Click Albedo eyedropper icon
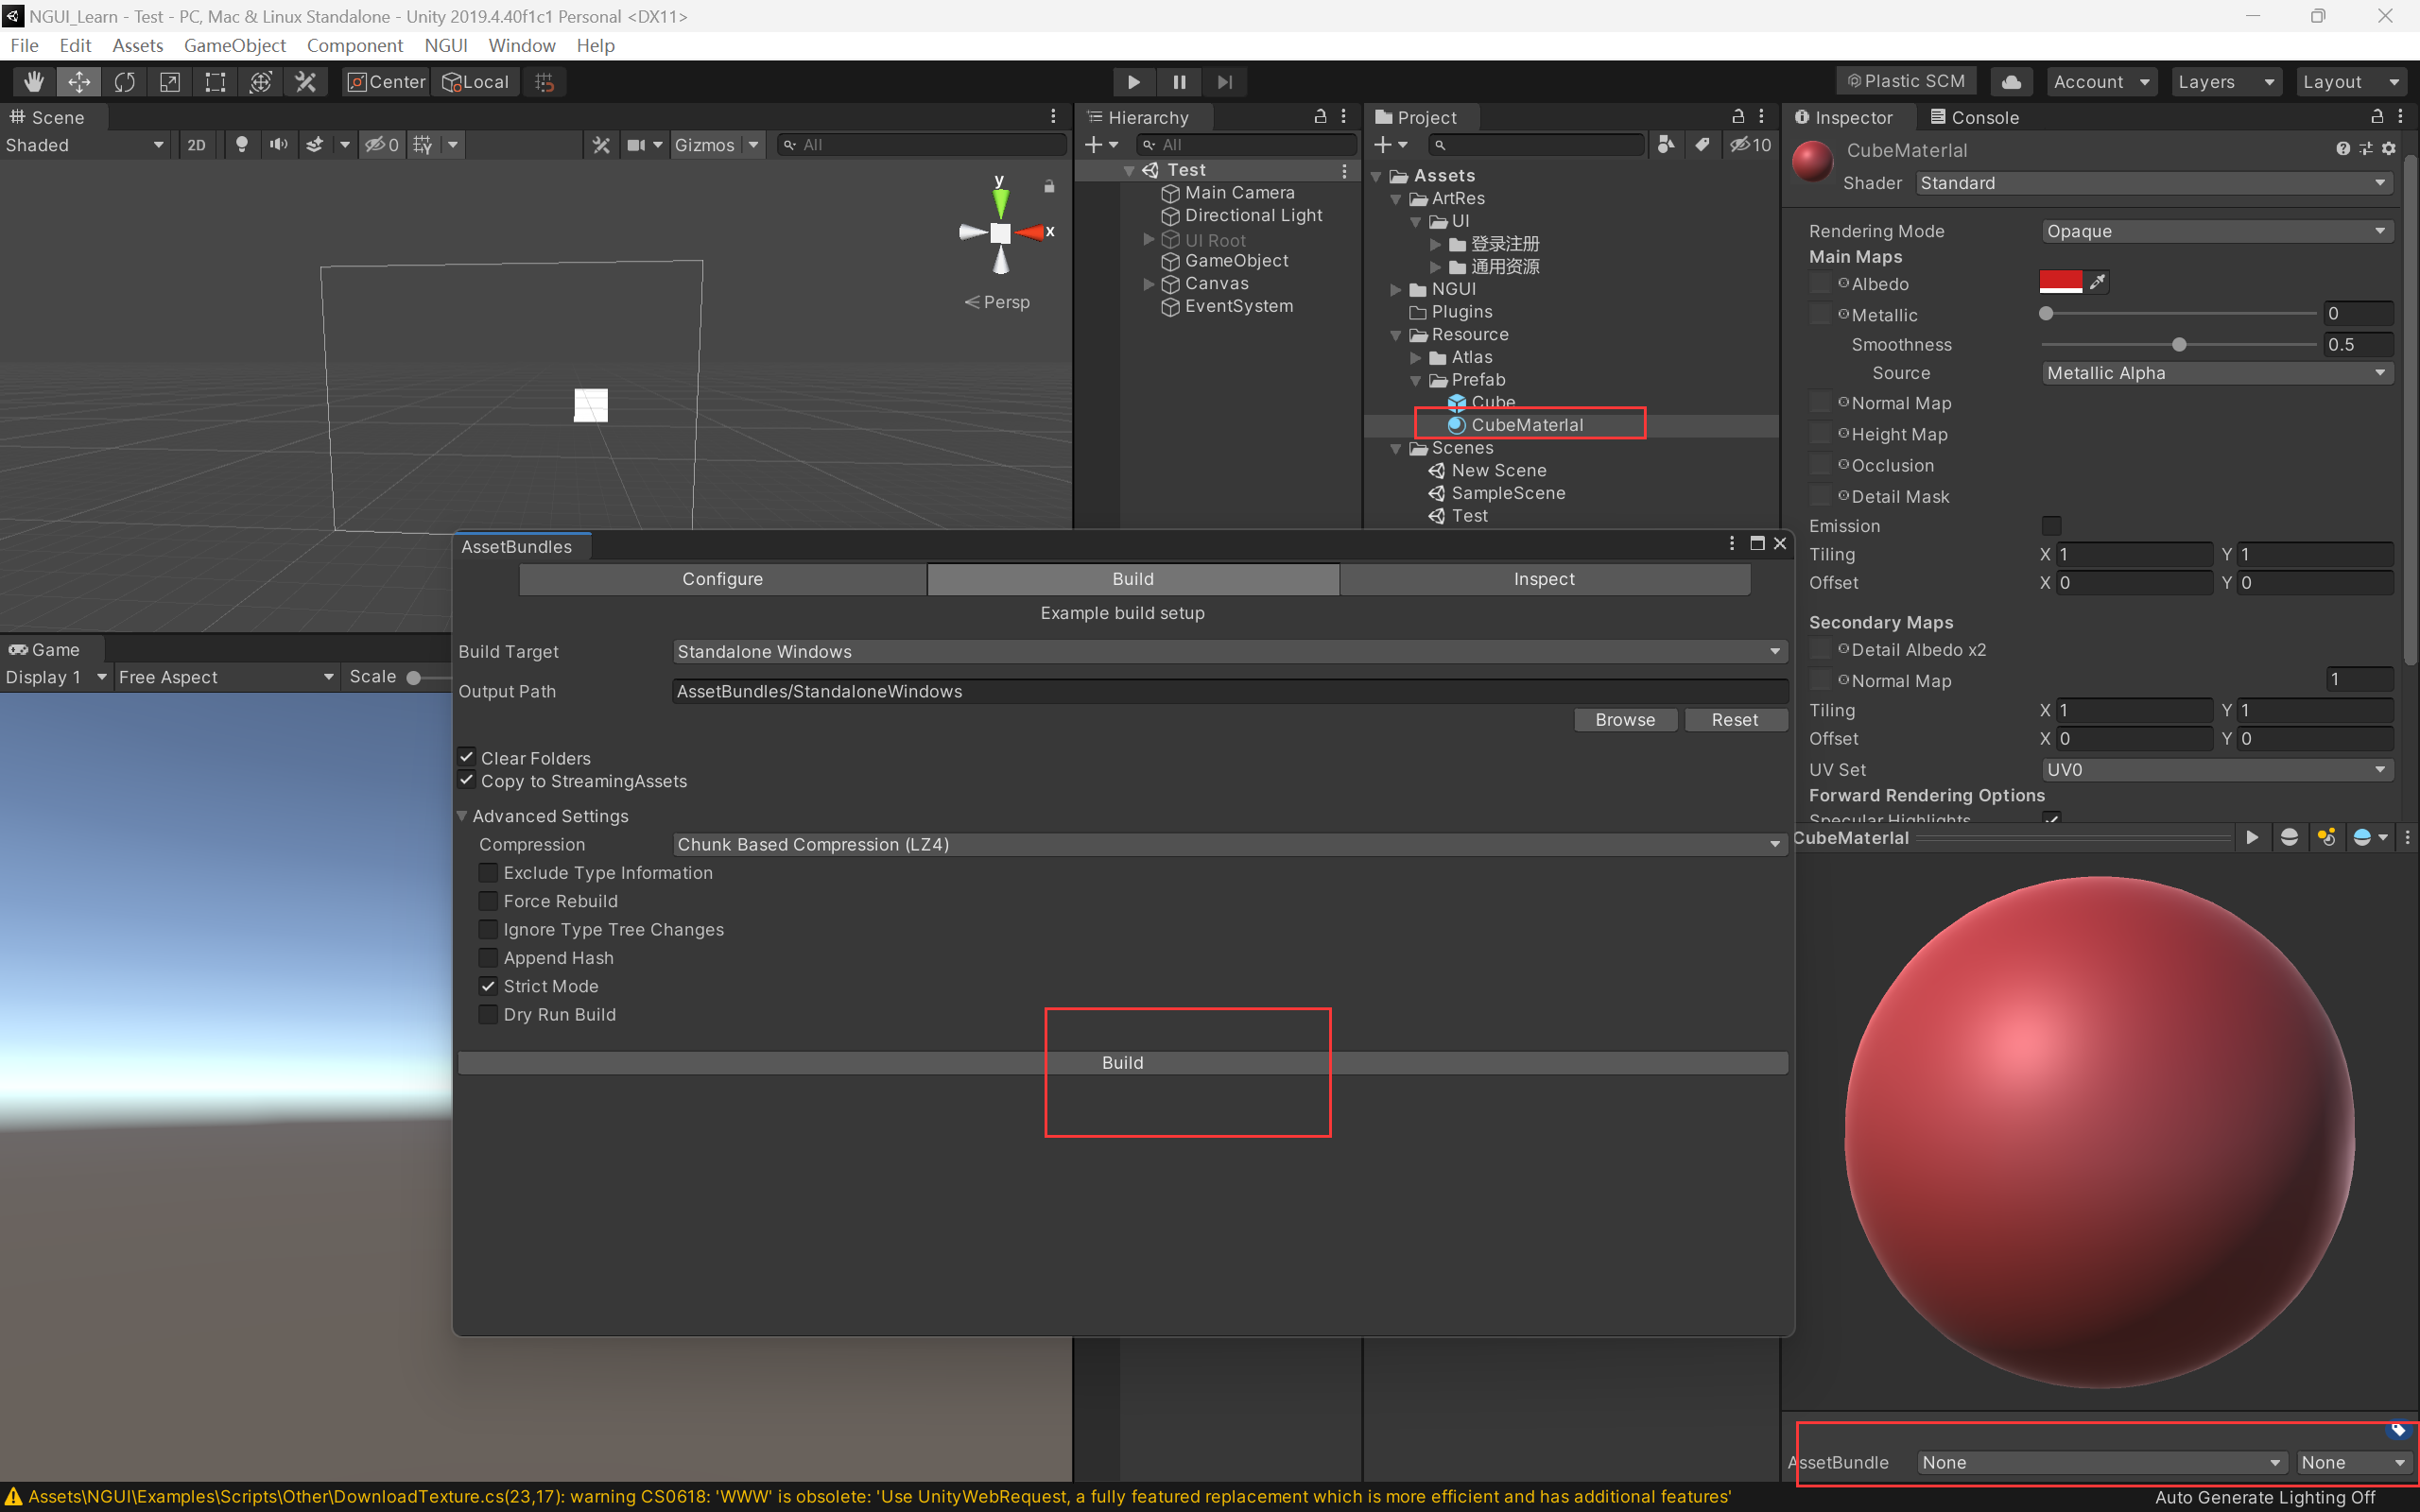This screenshot has width=2420, height=1512. pos(2098,282)
